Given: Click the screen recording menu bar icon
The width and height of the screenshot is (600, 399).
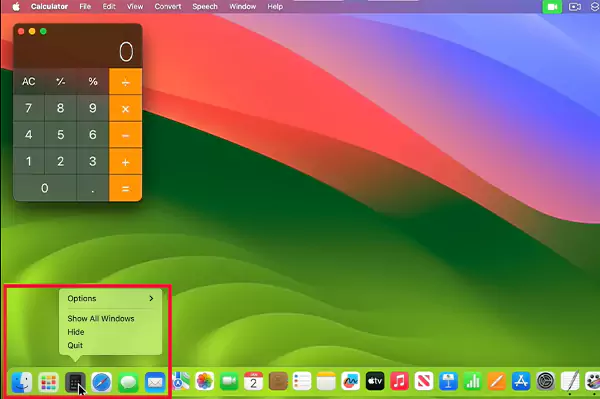Looking at the screenshot, I should (575, 7).
